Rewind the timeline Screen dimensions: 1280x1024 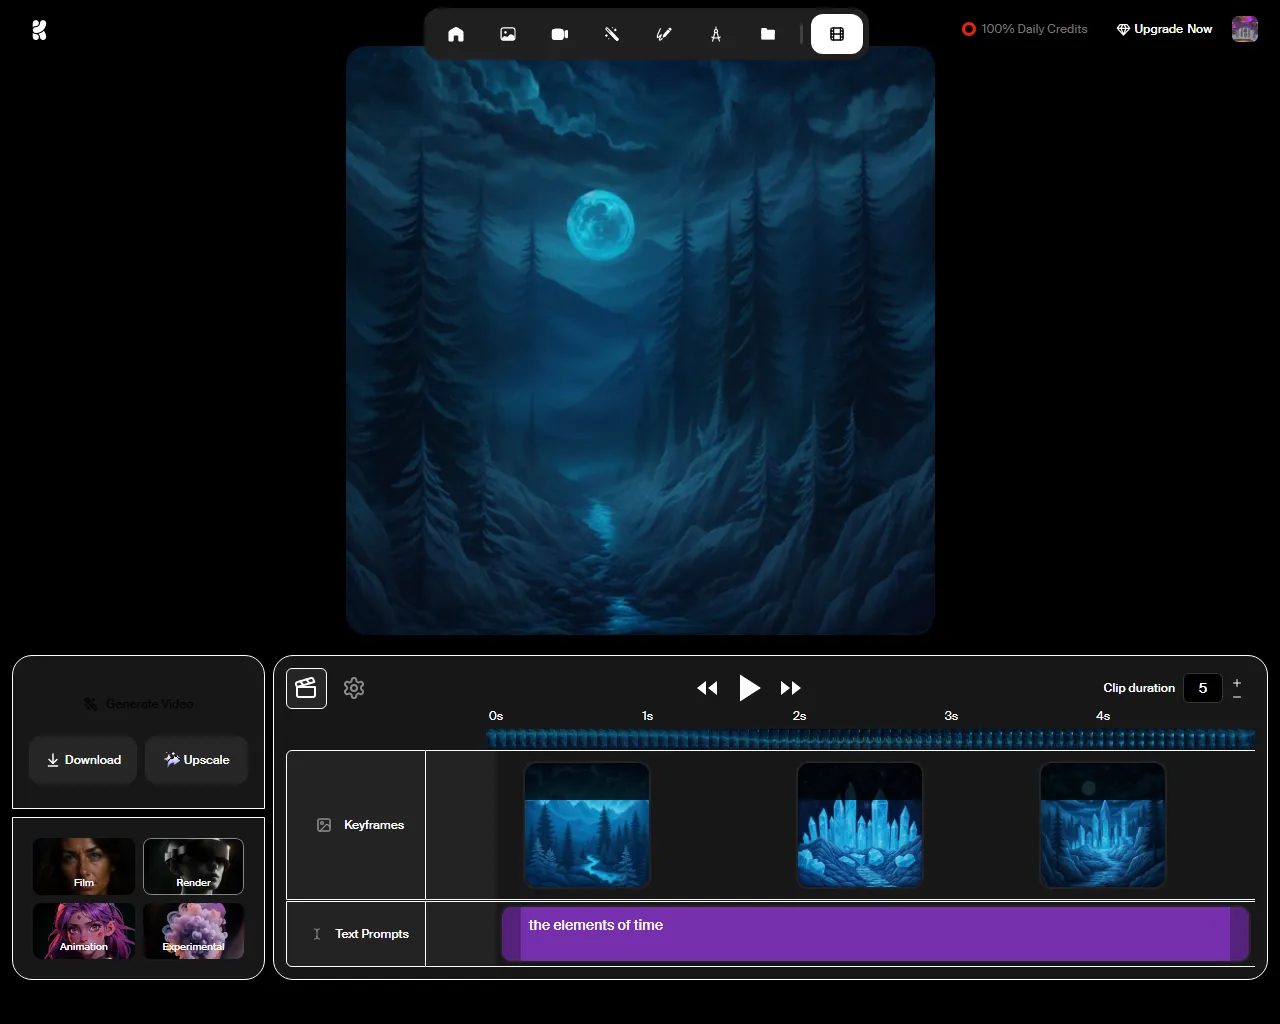[x=707, y=688]
